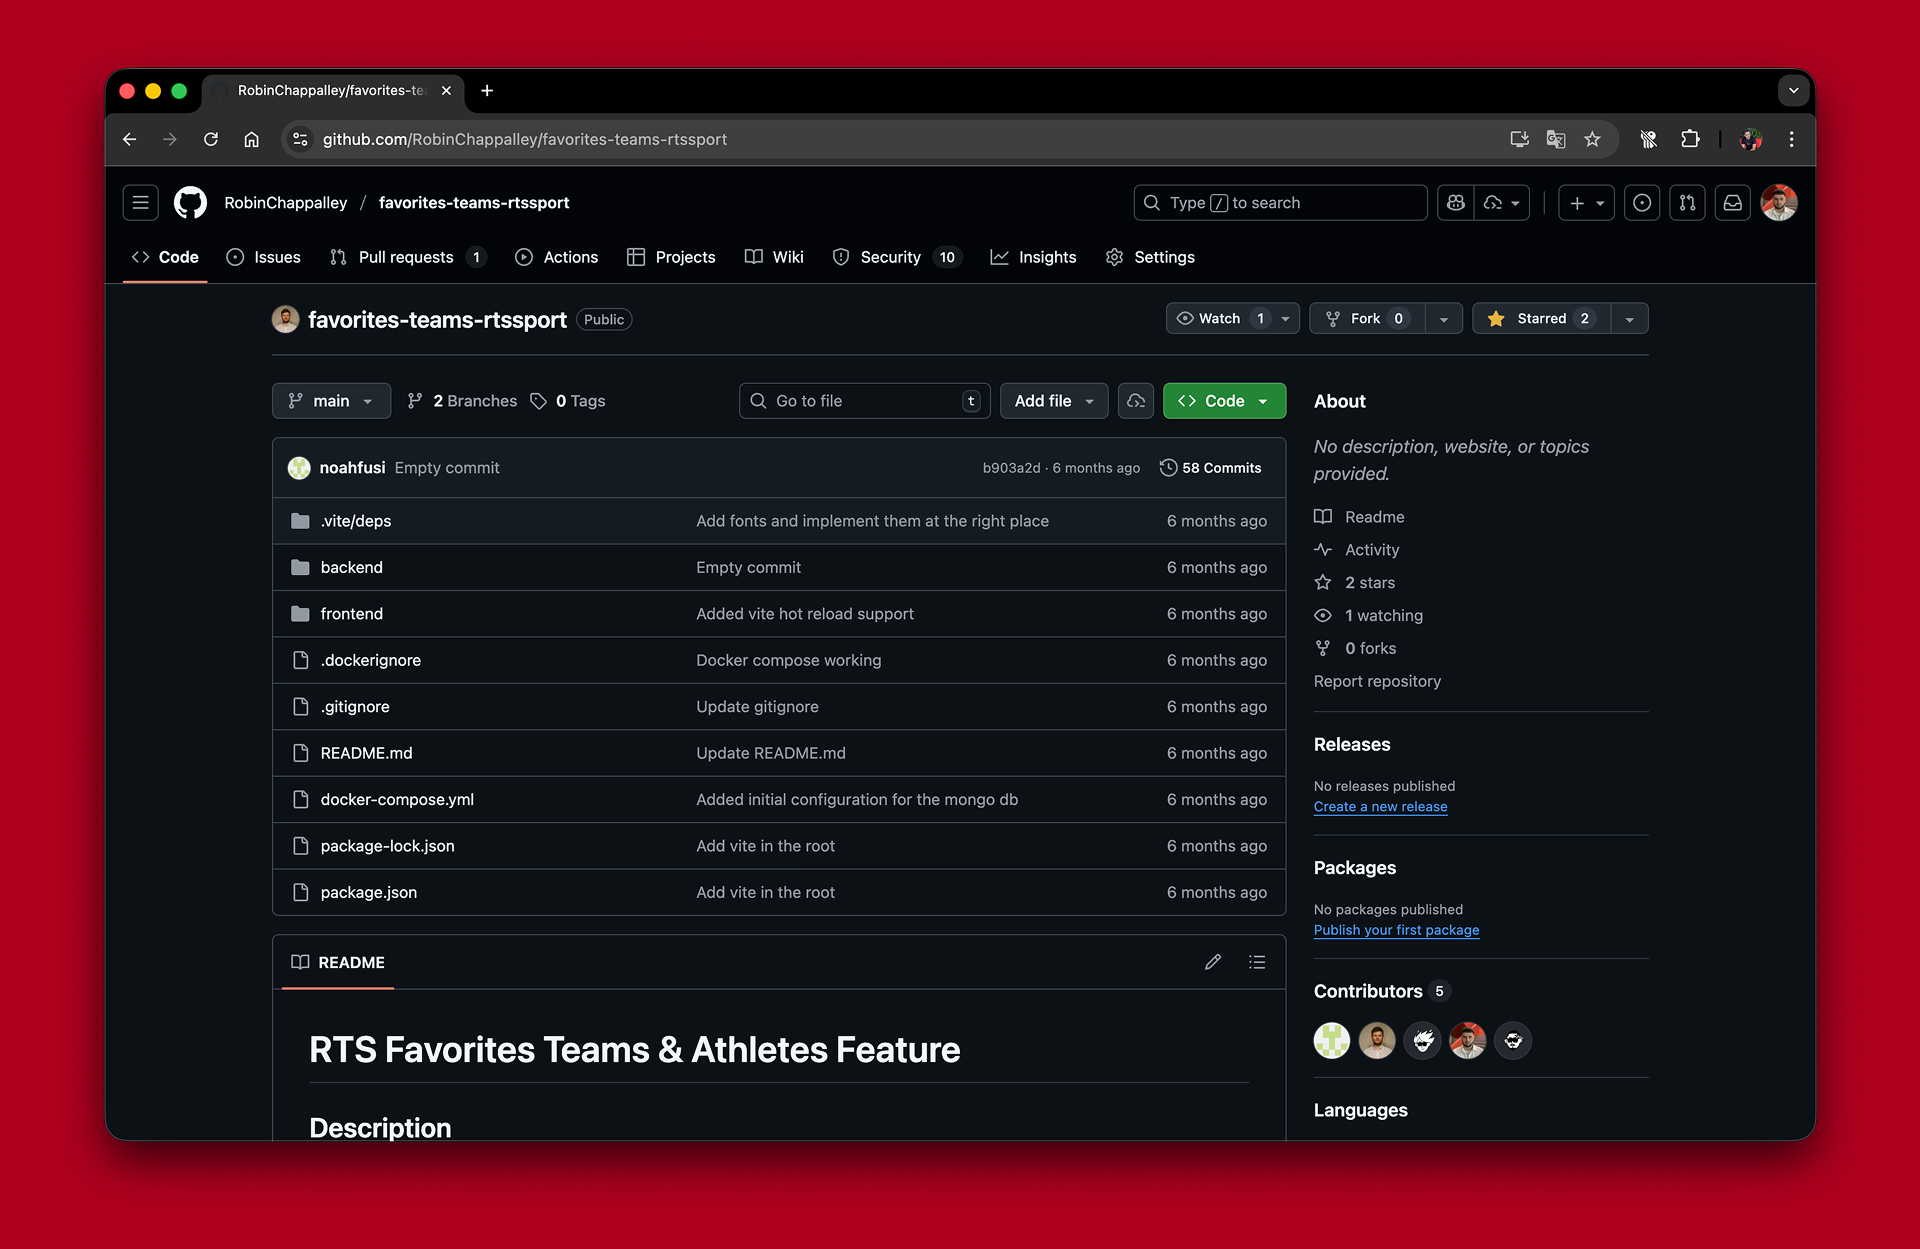Open notifications inbox icon

1732,203
